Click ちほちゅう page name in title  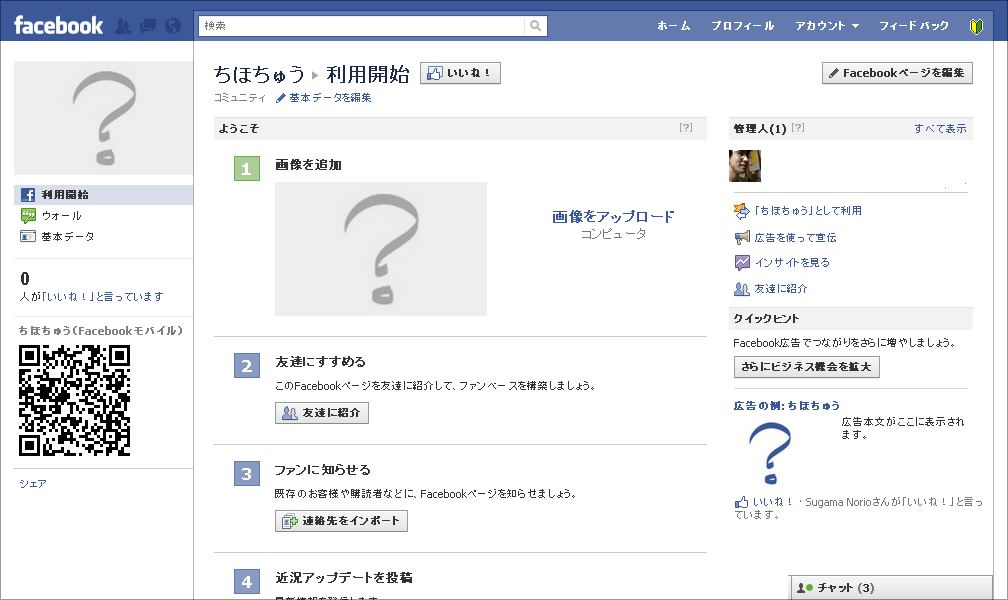[x=259, y=75]
